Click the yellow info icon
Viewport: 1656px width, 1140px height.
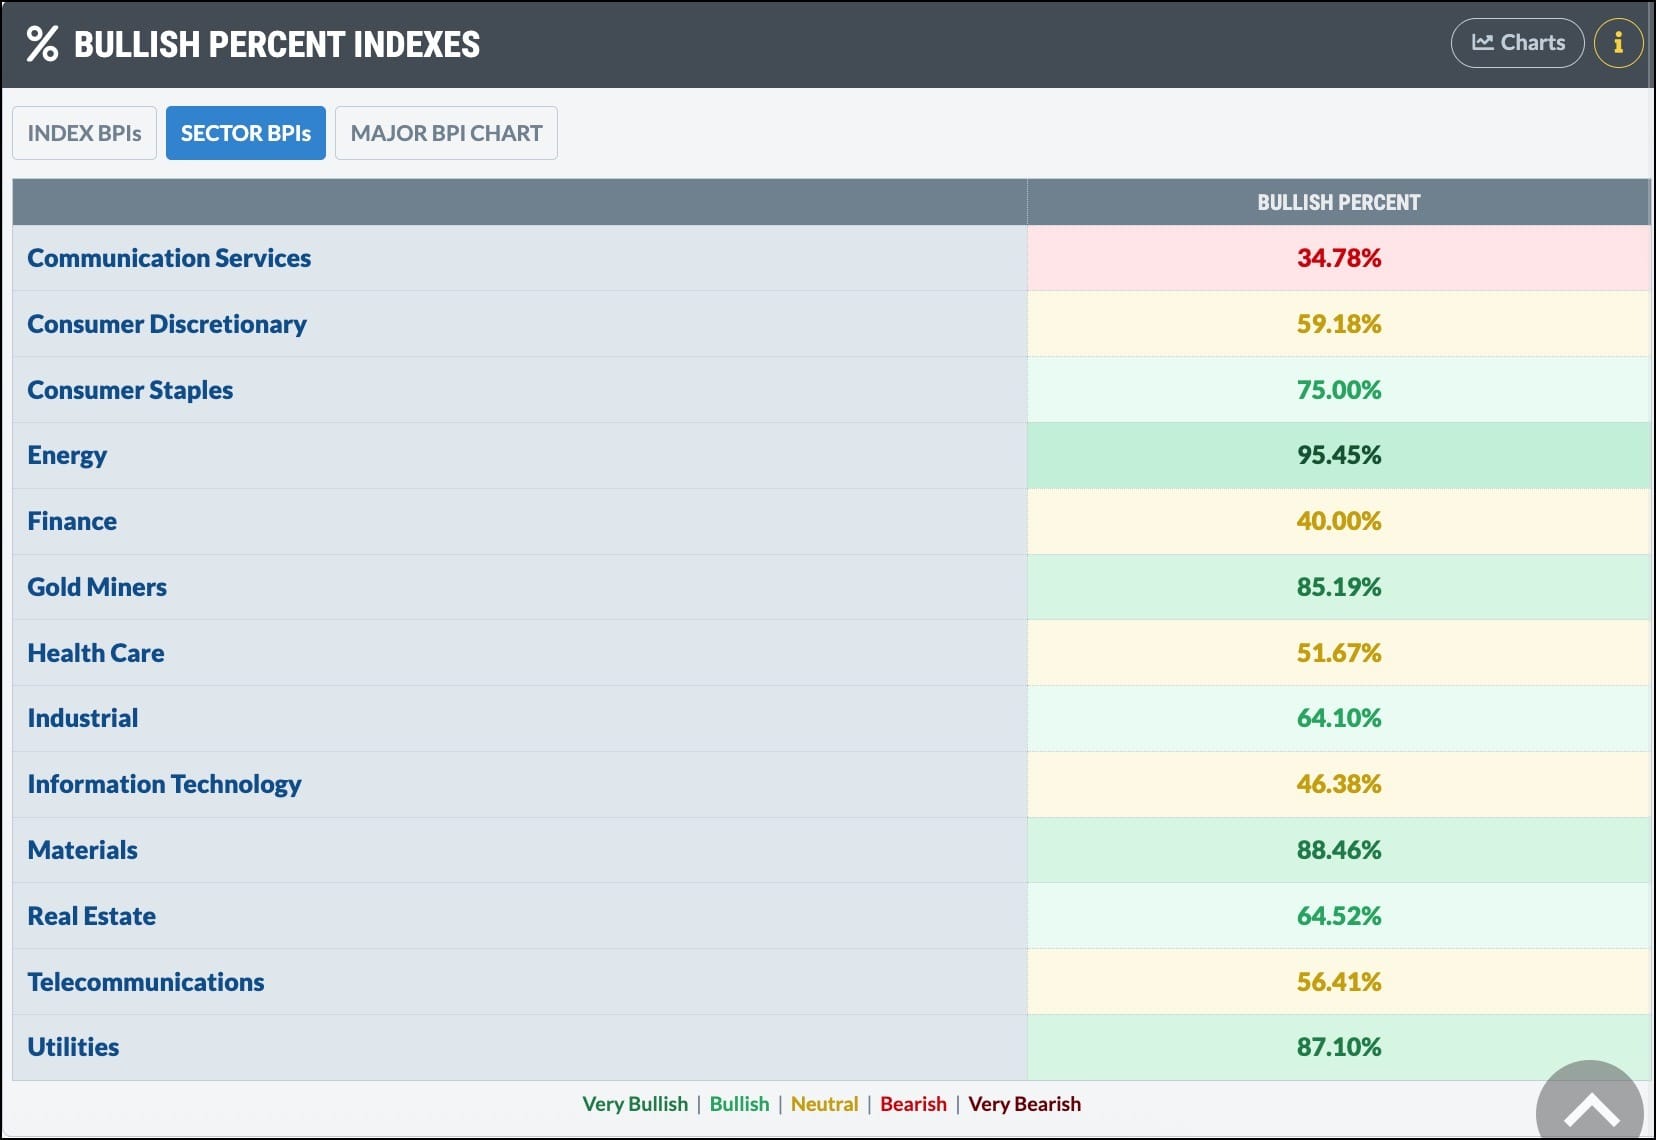pyautogui.click(x=1617, y=43)
